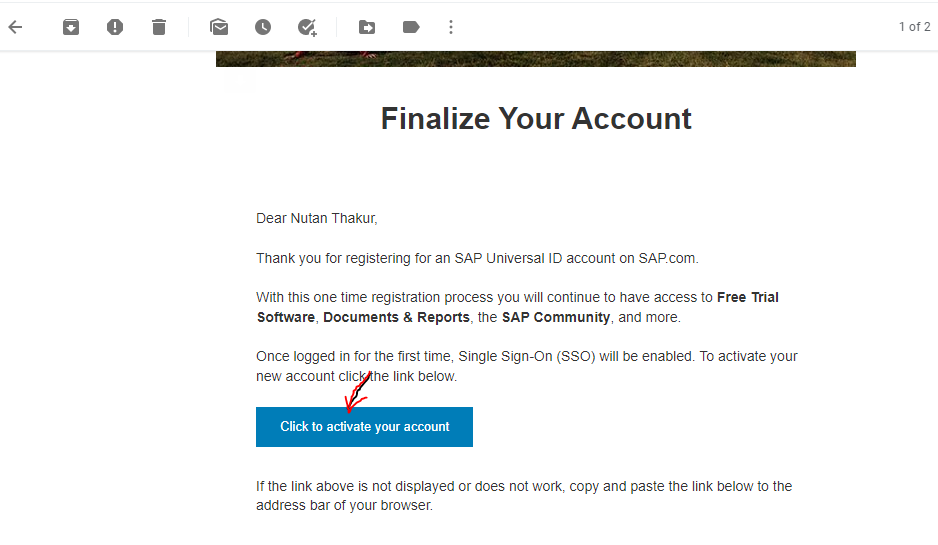
Task: Click to activate your account button
Action: pyautogui.click(x=364, y=427)
